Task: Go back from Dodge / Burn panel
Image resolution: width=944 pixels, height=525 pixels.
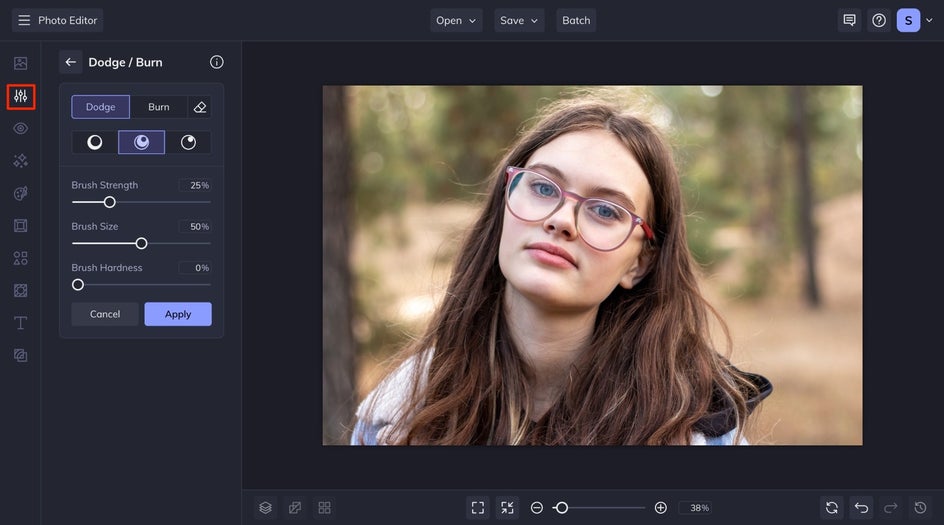Action: [70, 62]
